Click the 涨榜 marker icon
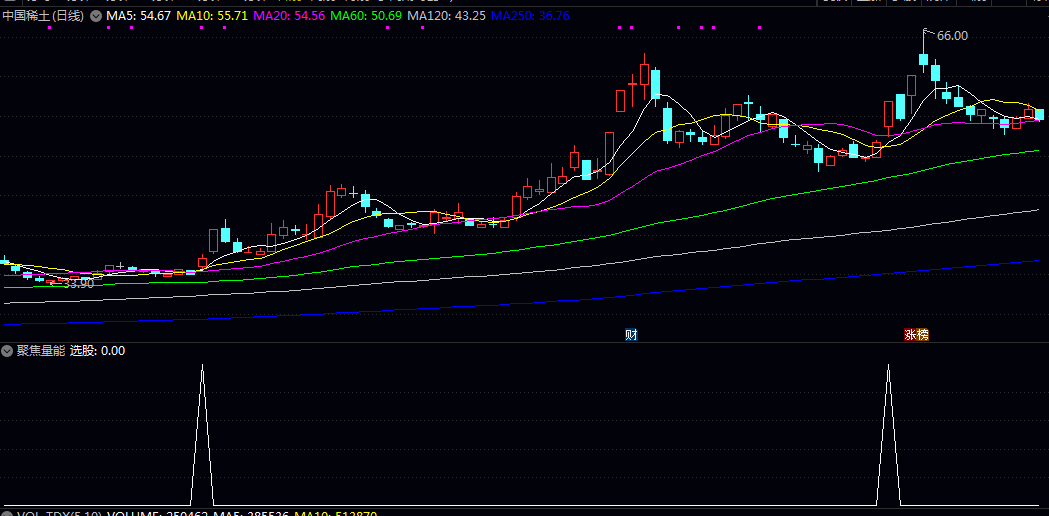The height and width of the screenshot is (516, 1049). [916, 334]
